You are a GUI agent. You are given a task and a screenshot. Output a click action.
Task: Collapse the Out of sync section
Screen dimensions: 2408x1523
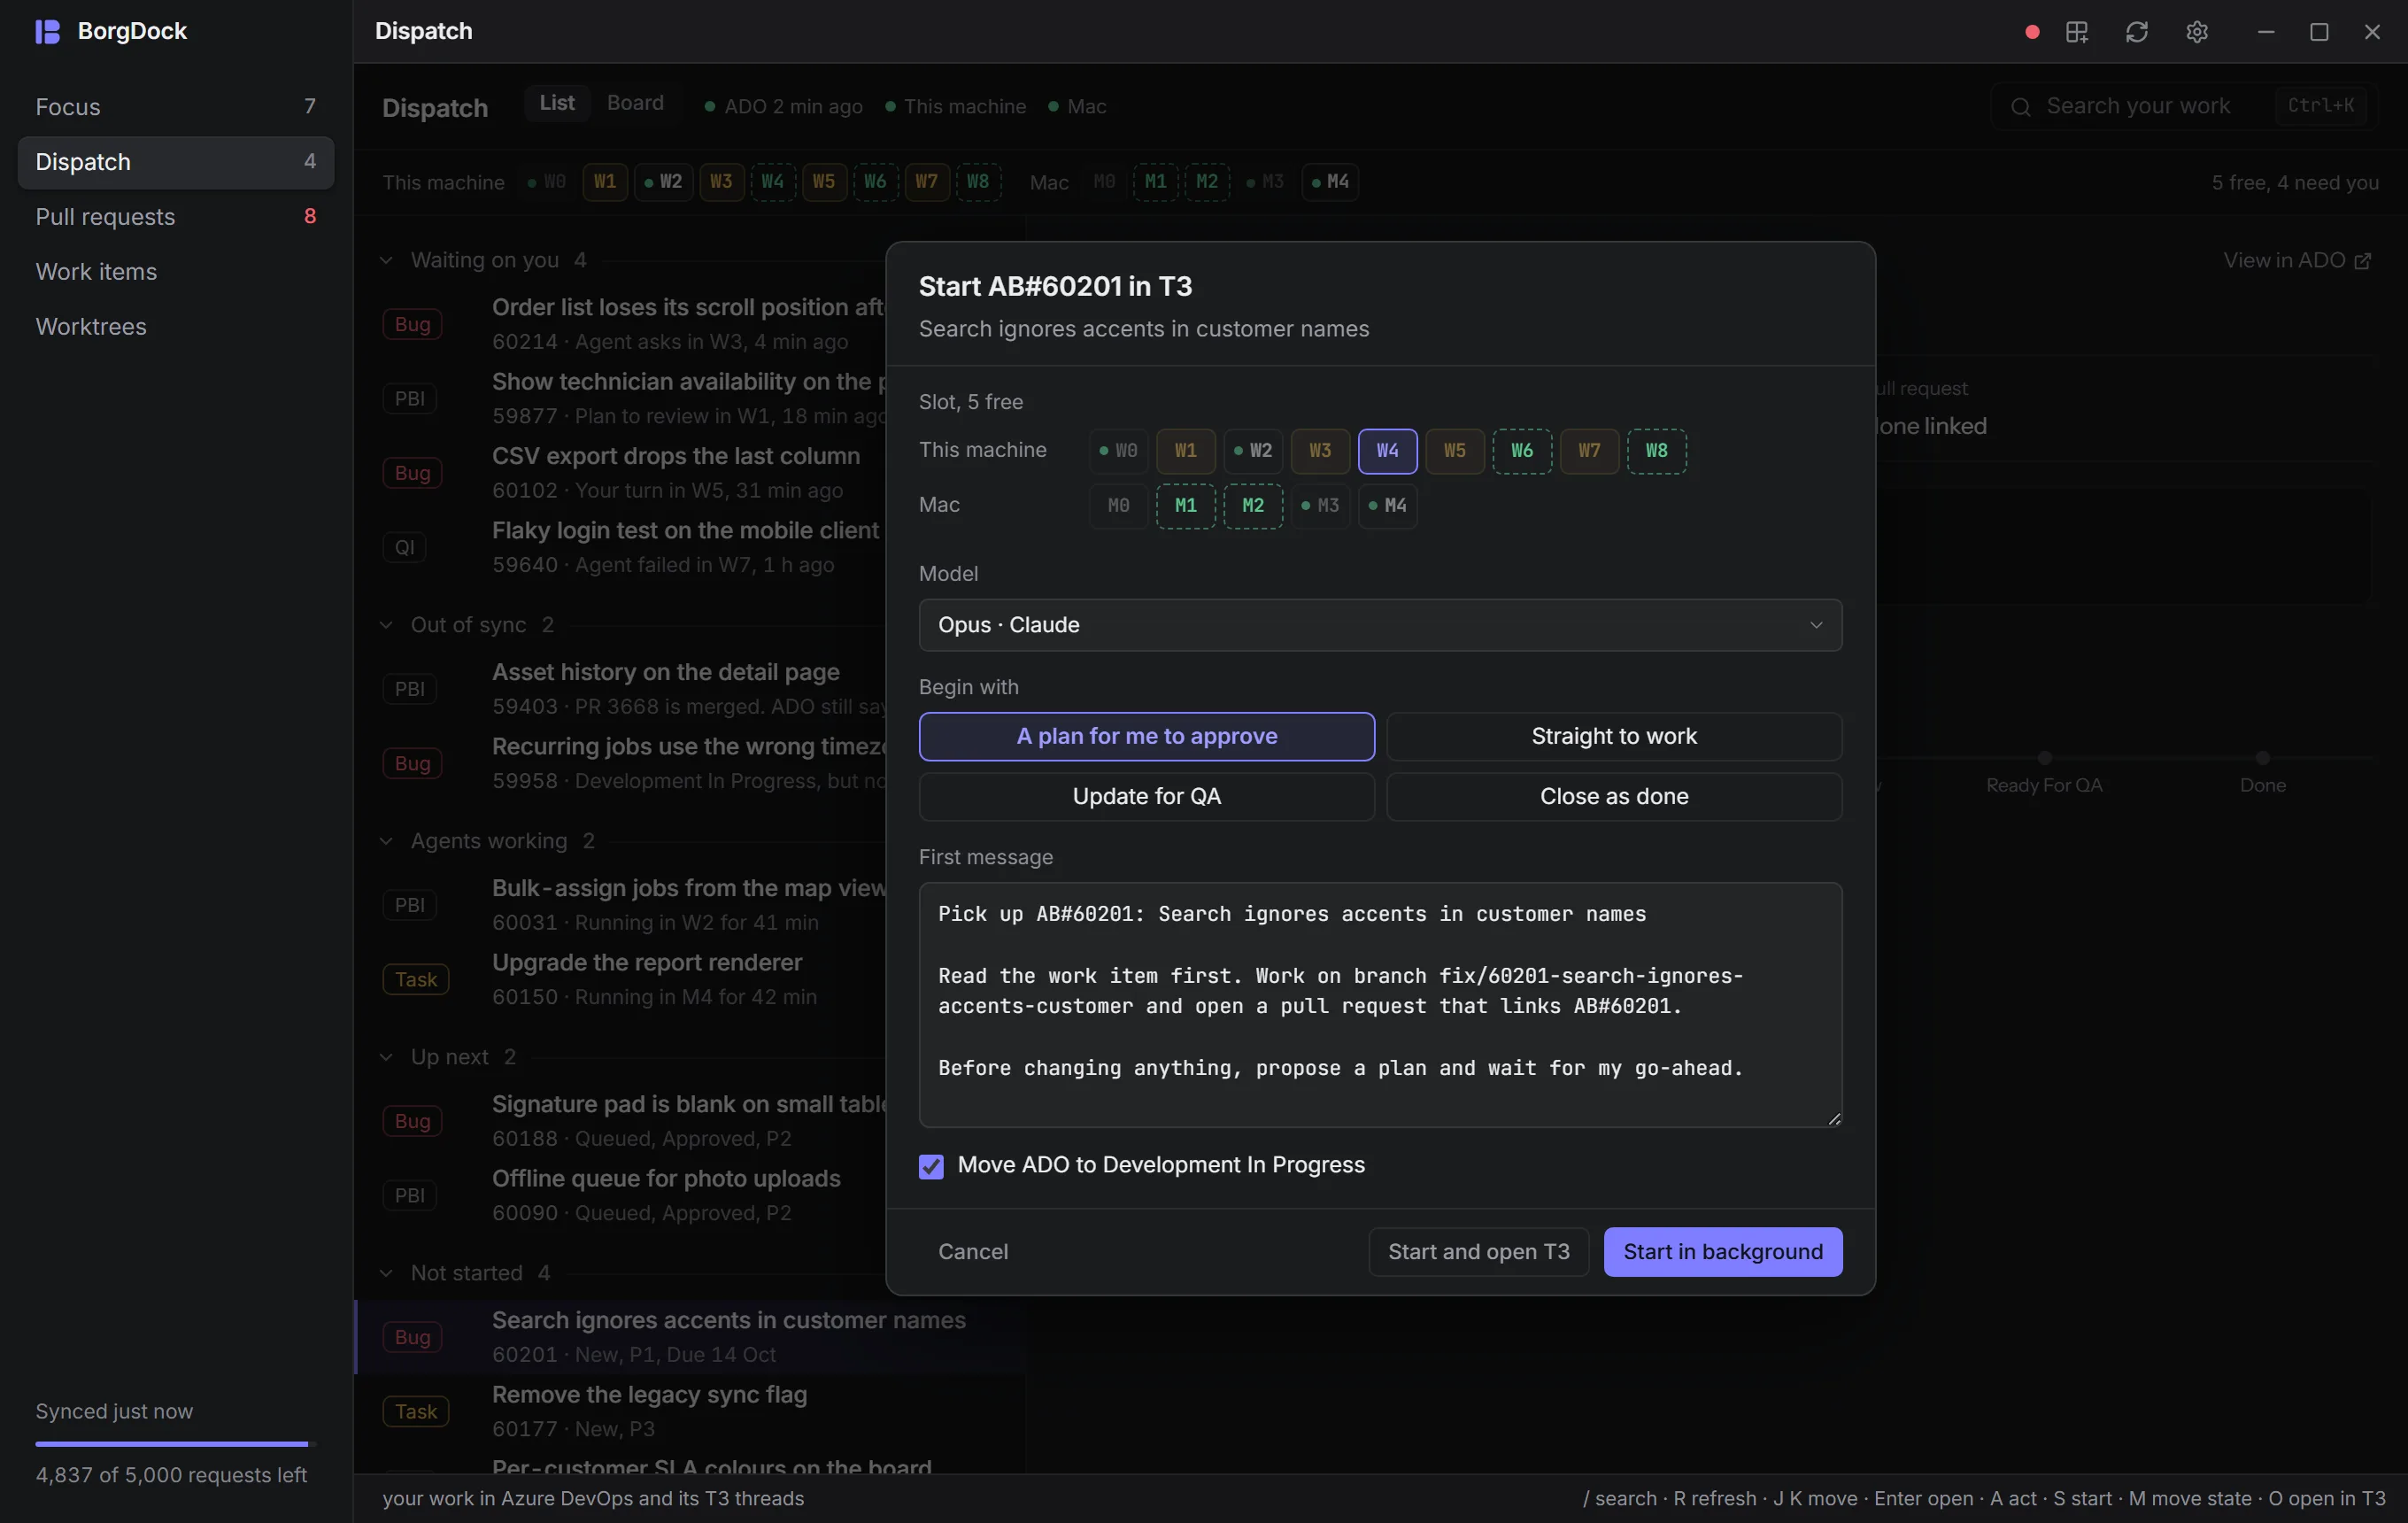pos(386,625)
